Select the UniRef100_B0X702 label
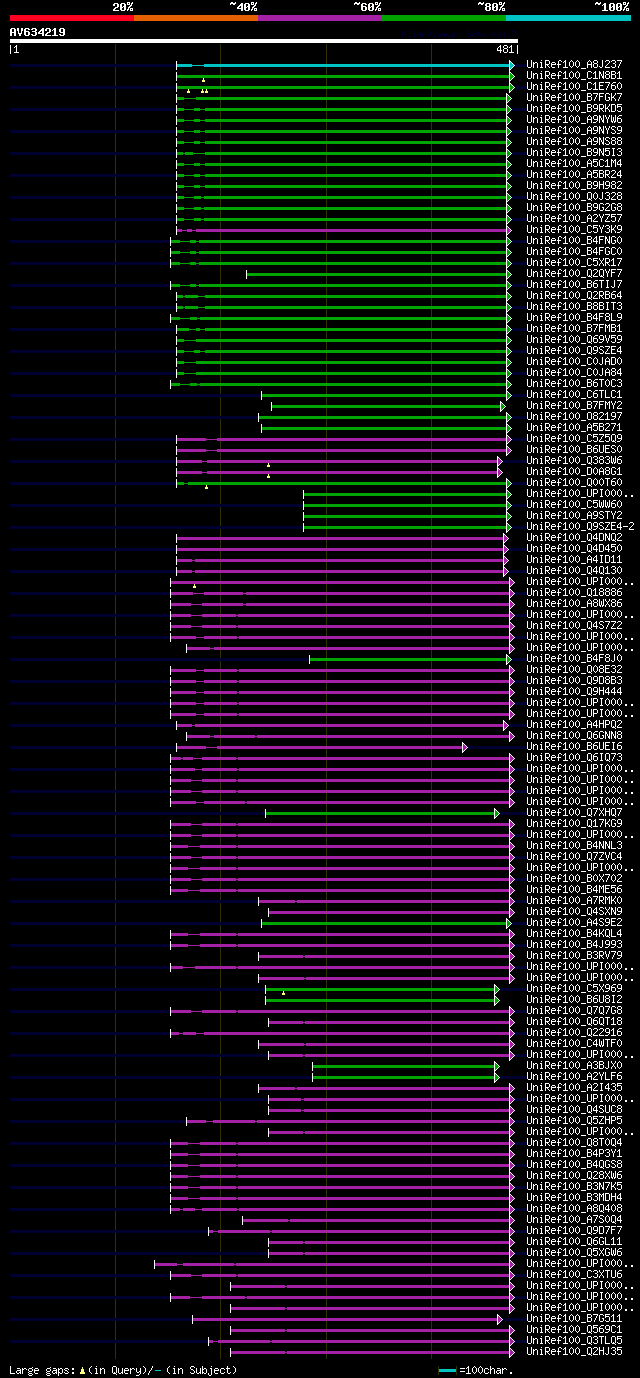The image size is (640, 1378). [574, 878]
